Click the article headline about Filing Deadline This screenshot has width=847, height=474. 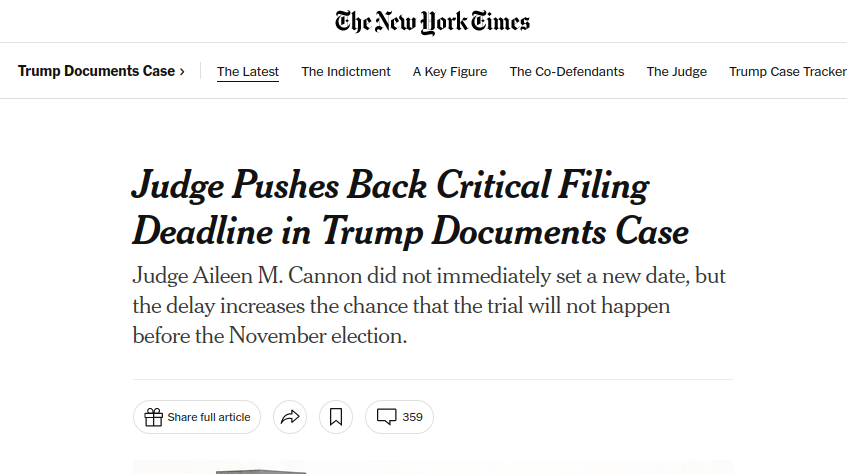410,209
